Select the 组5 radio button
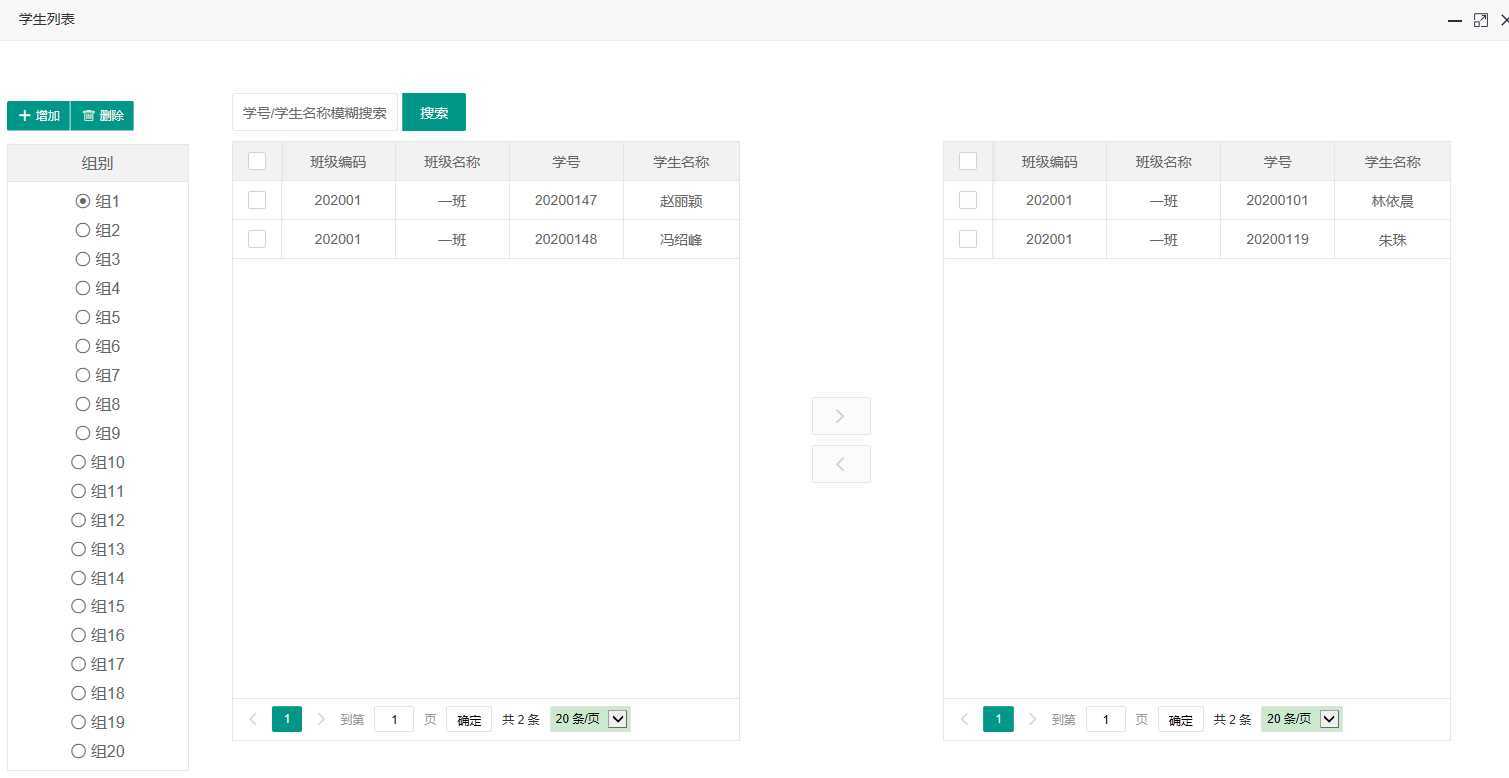The width and height of the screenshot is (1509, 778). click(83, 317)
